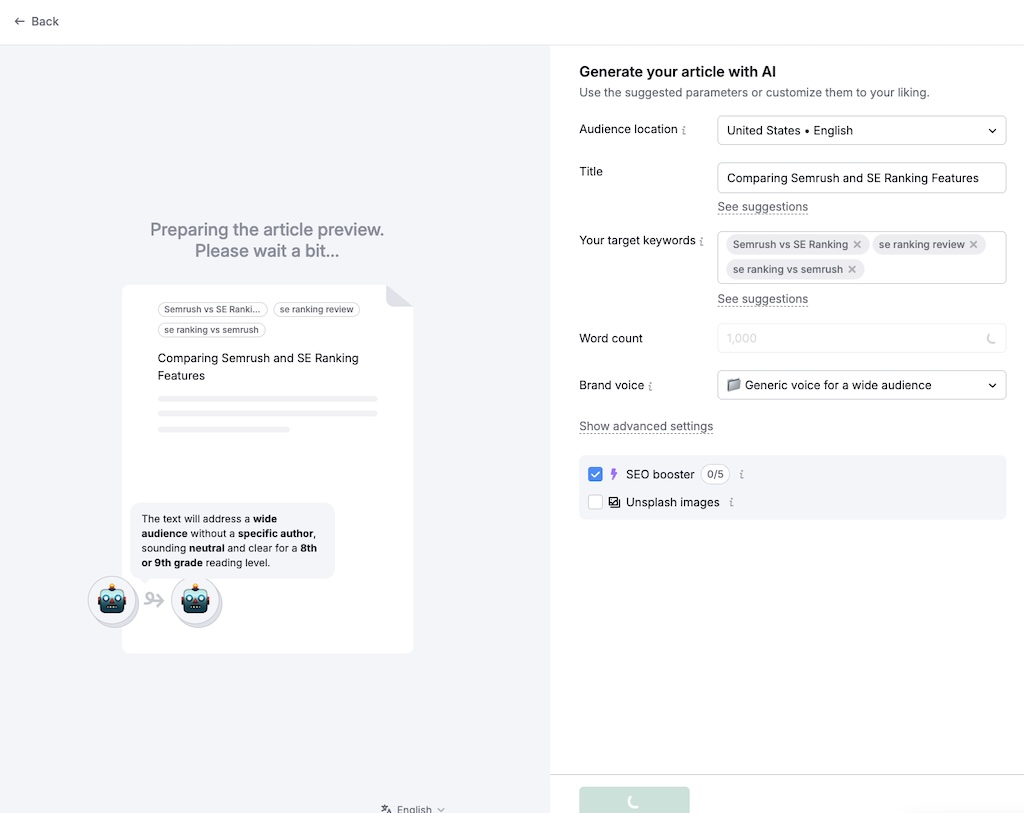Go back using the Back arrow
The height and width of the screenshot is (813, 1024).
click(x=36, y=22)
